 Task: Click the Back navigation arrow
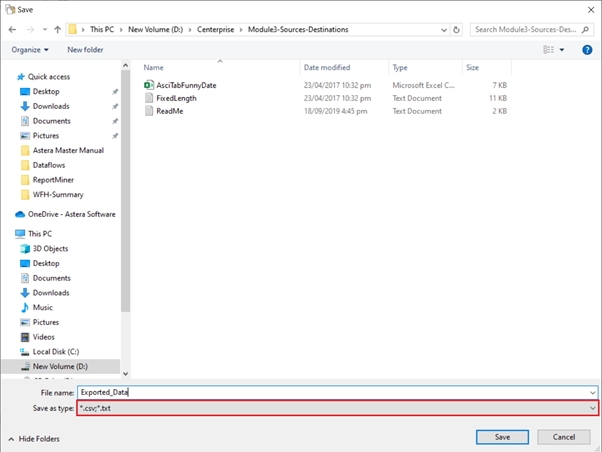12,30
